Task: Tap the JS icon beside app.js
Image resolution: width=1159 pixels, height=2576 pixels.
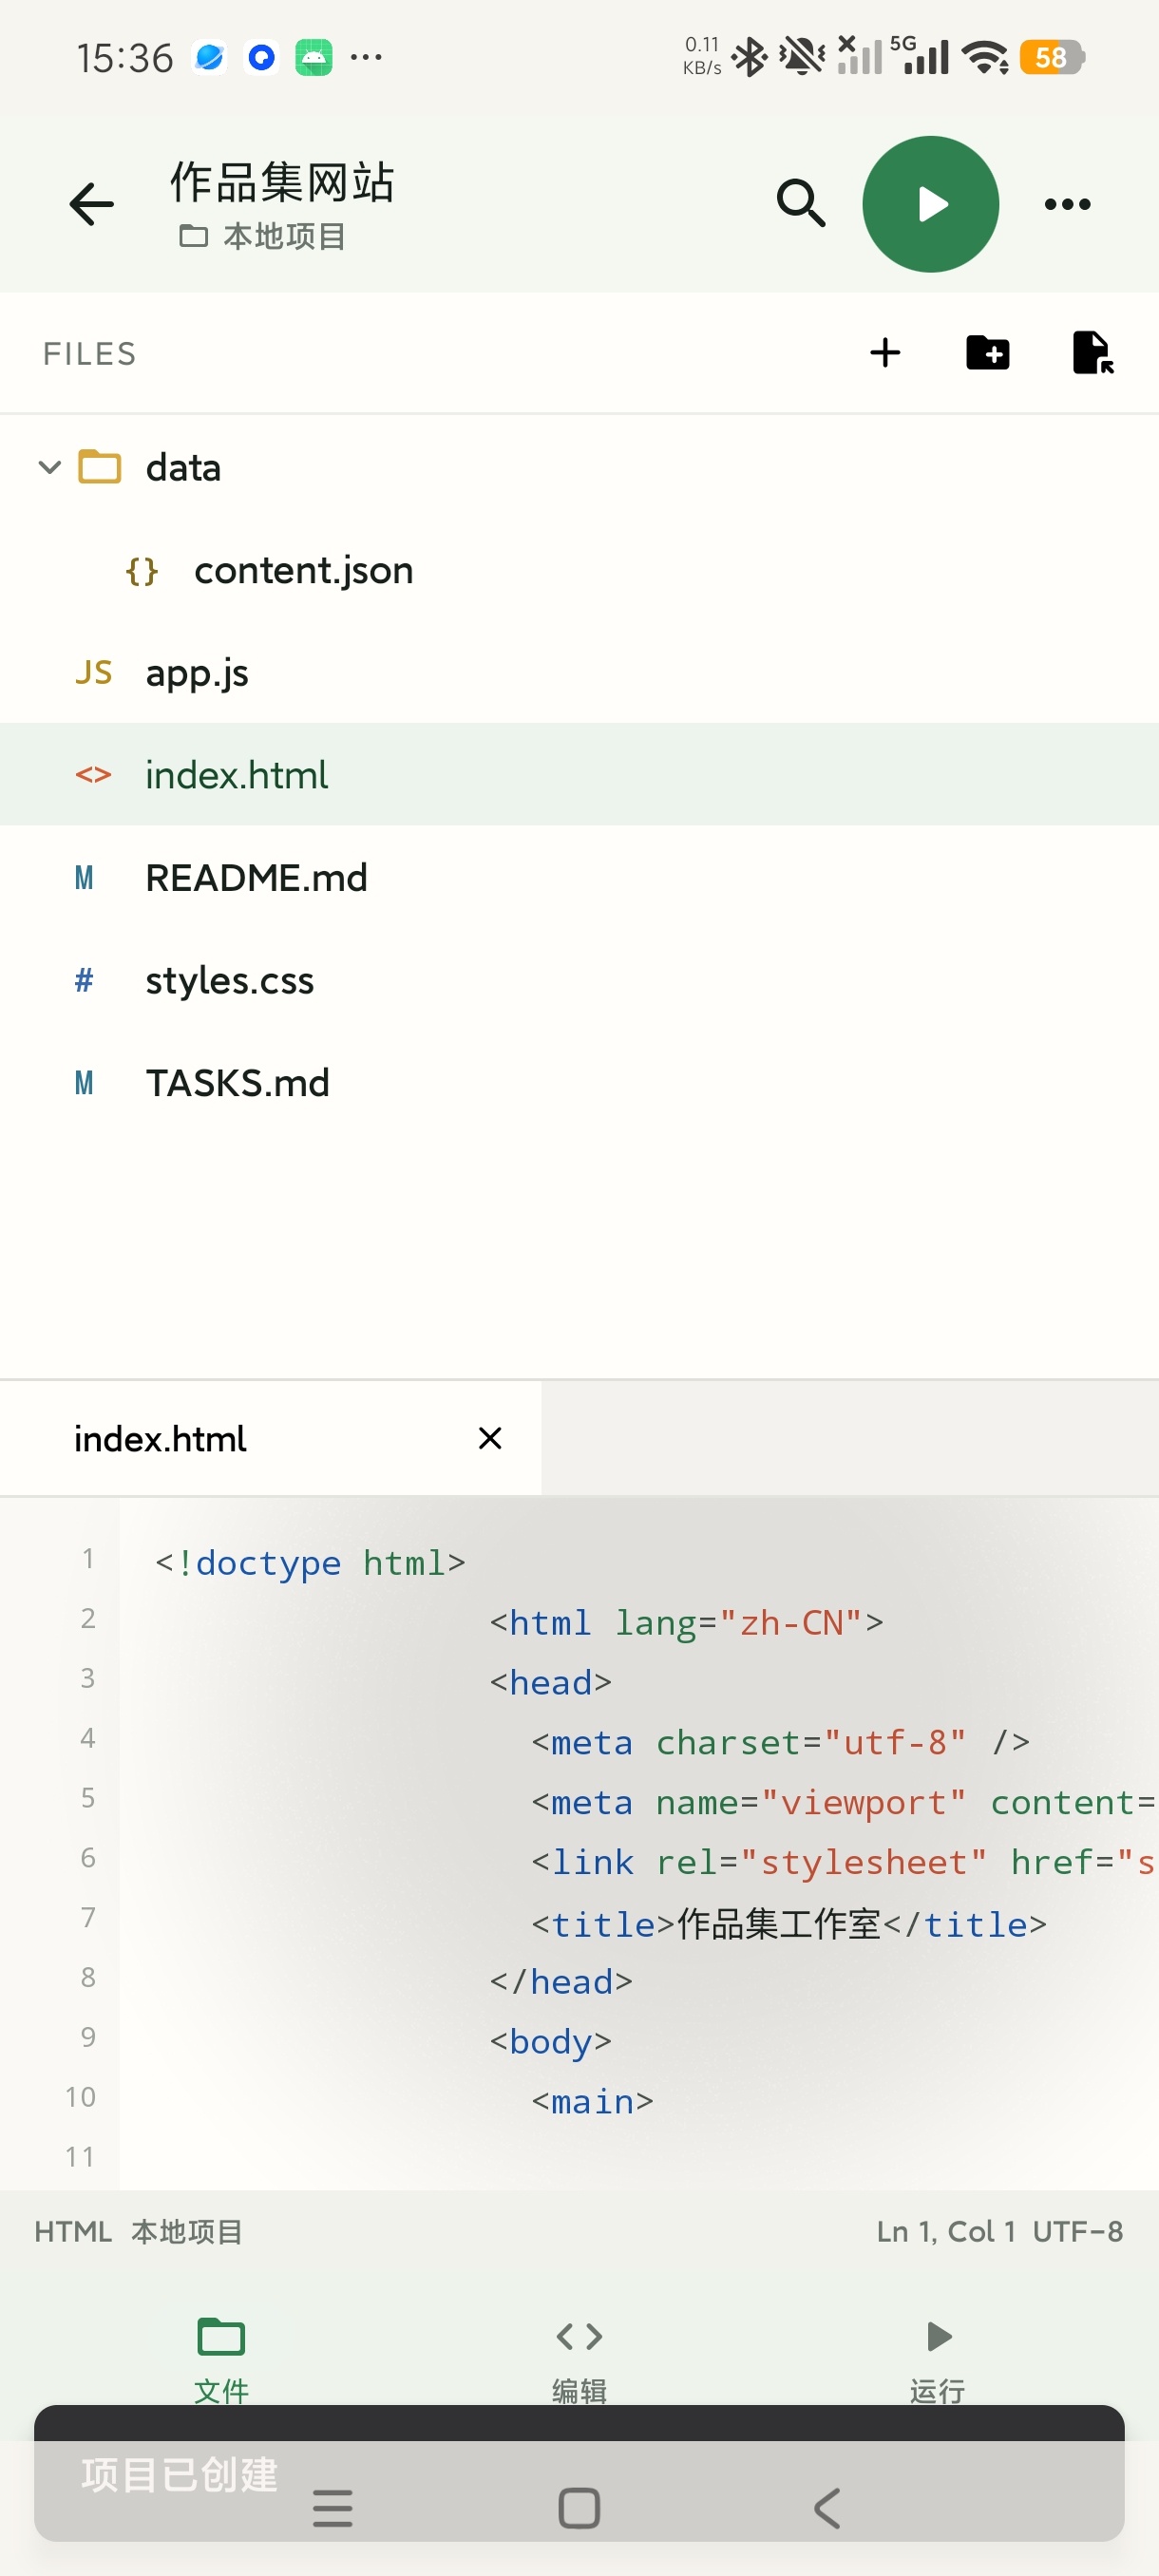Action: click(x=93, y=673)
